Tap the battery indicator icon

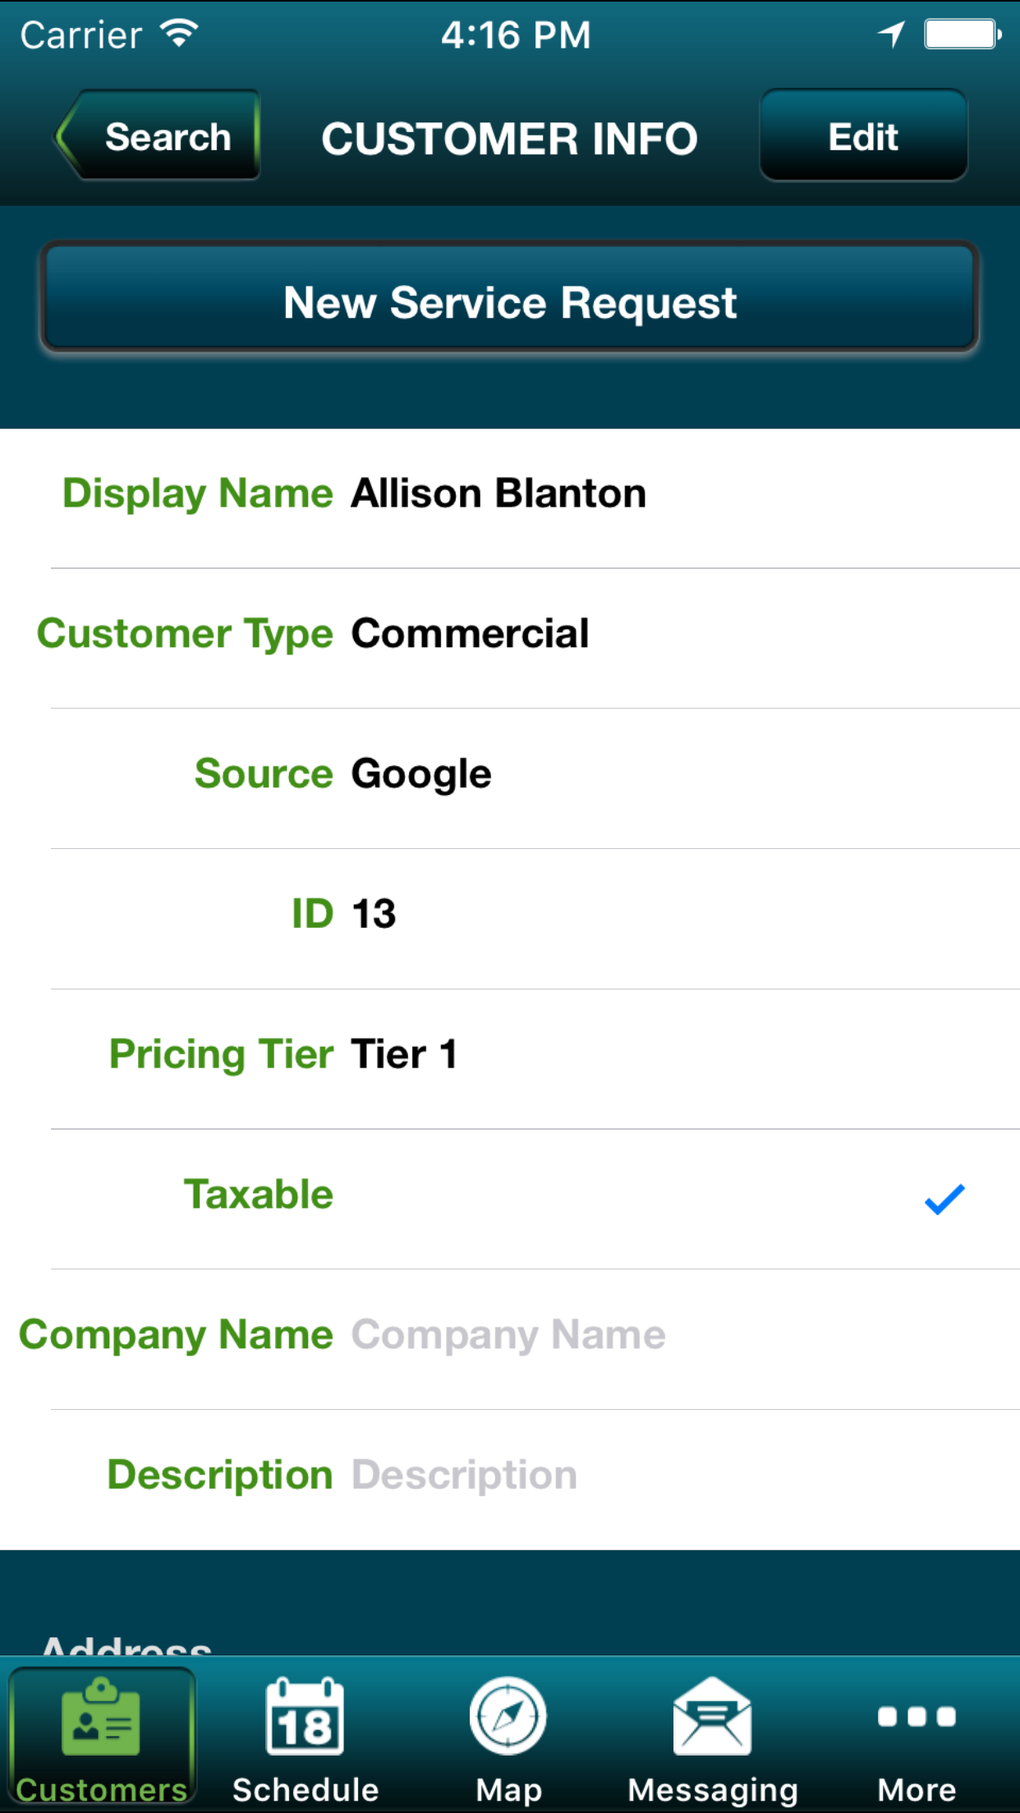pos(962,35)
